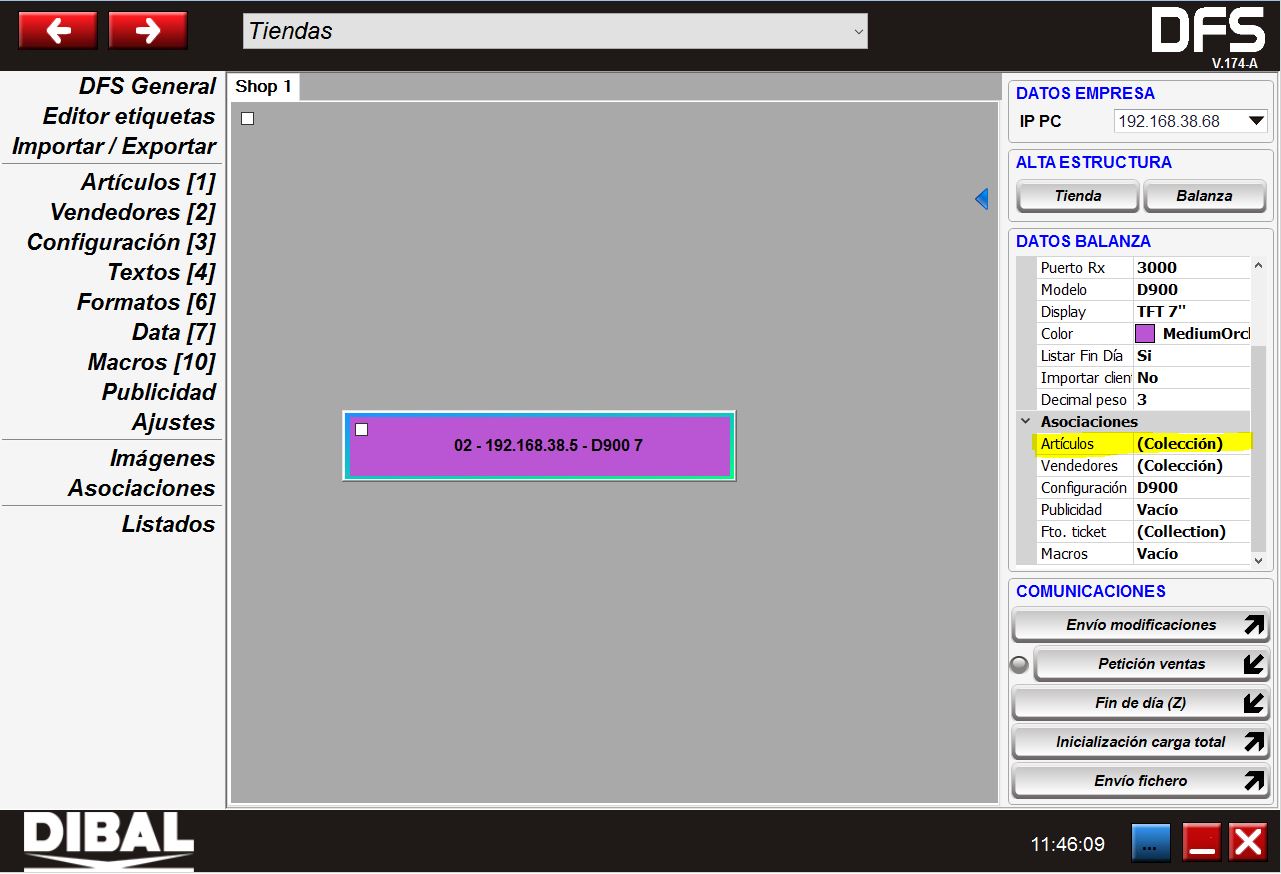
Task: Select Importar clientes value No
Action: (1192, 378)
